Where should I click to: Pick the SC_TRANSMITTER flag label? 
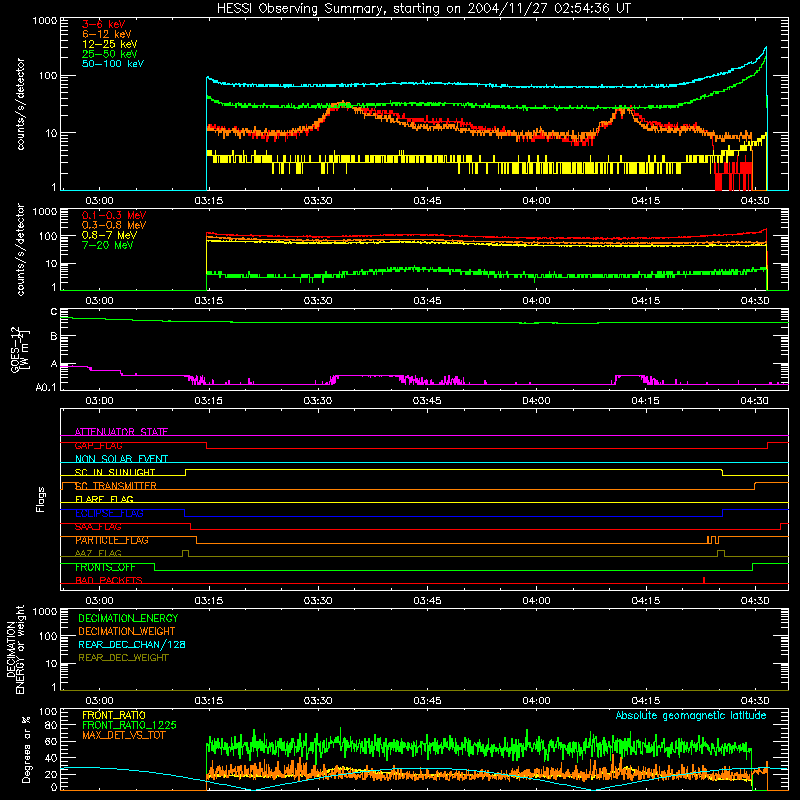click(116, 486)
